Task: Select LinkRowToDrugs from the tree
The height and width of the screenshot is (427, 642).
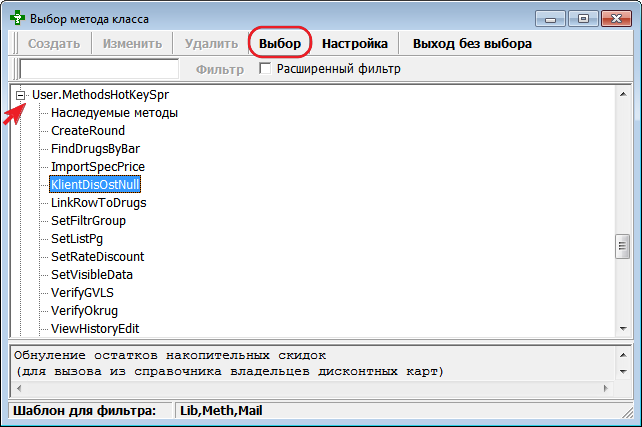Action: click(97, 202)
